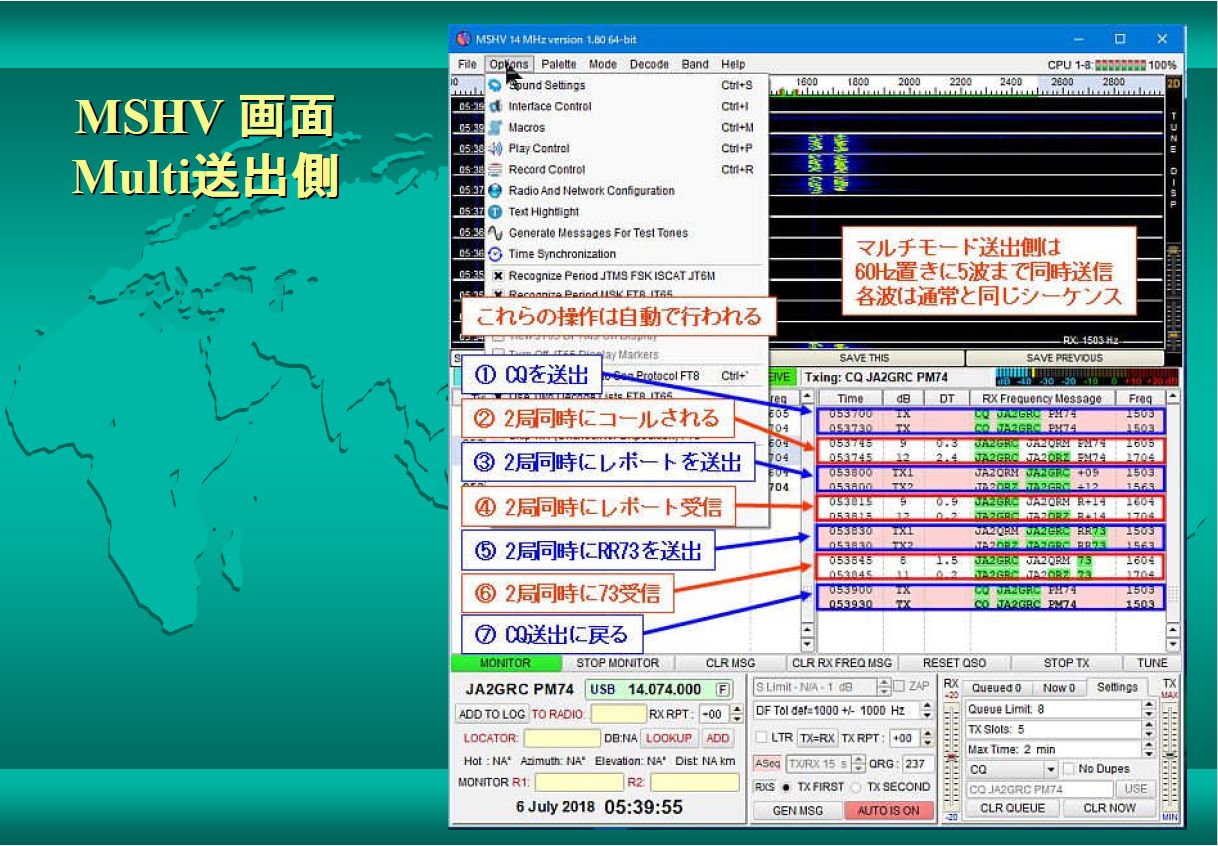Viewport: 1218px width, 846px height.
Task: Click the green MONITOR button
Action: tap(505, 663)
